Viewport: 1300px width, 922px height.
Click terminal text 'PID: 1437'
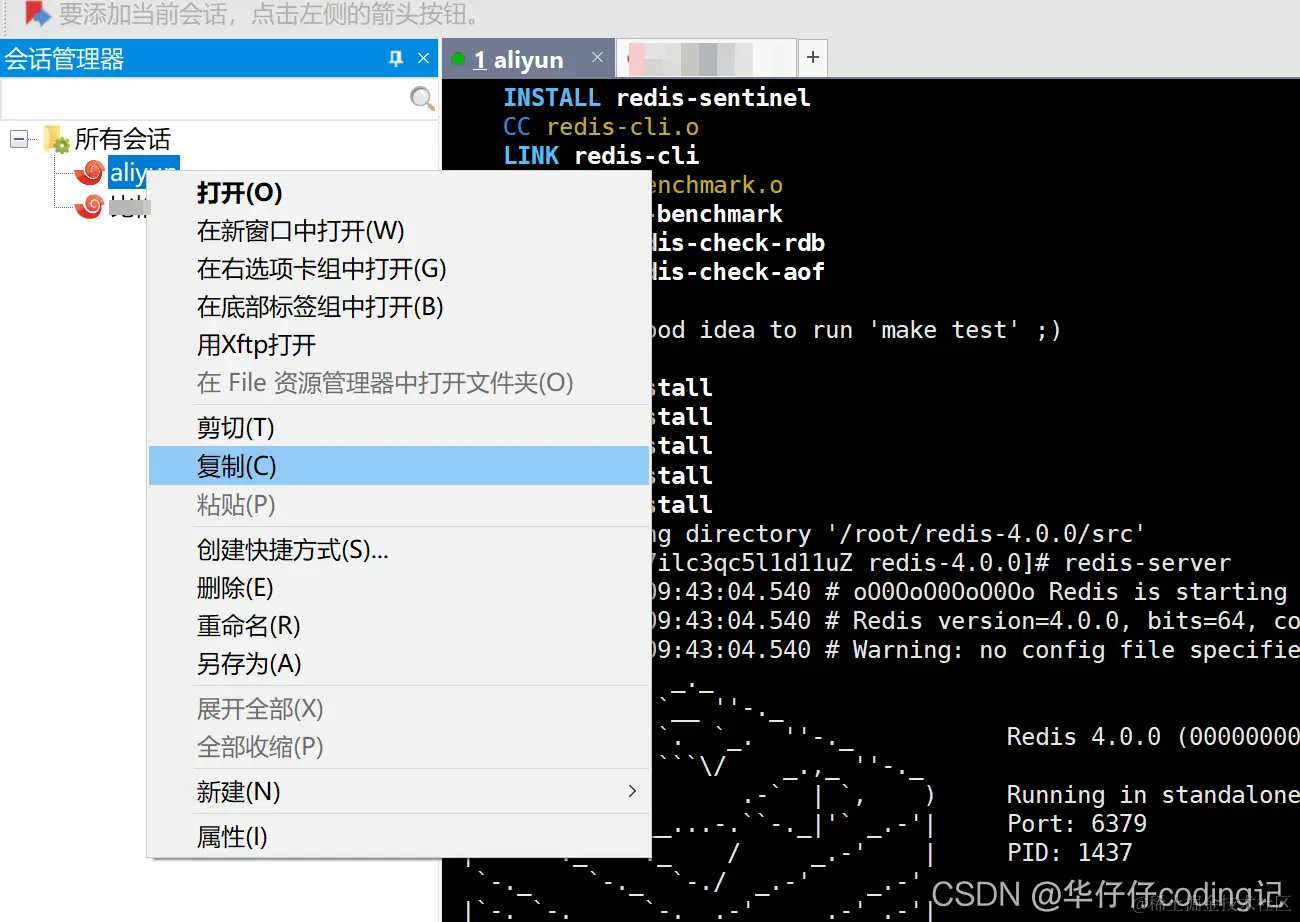[1069, 853]
